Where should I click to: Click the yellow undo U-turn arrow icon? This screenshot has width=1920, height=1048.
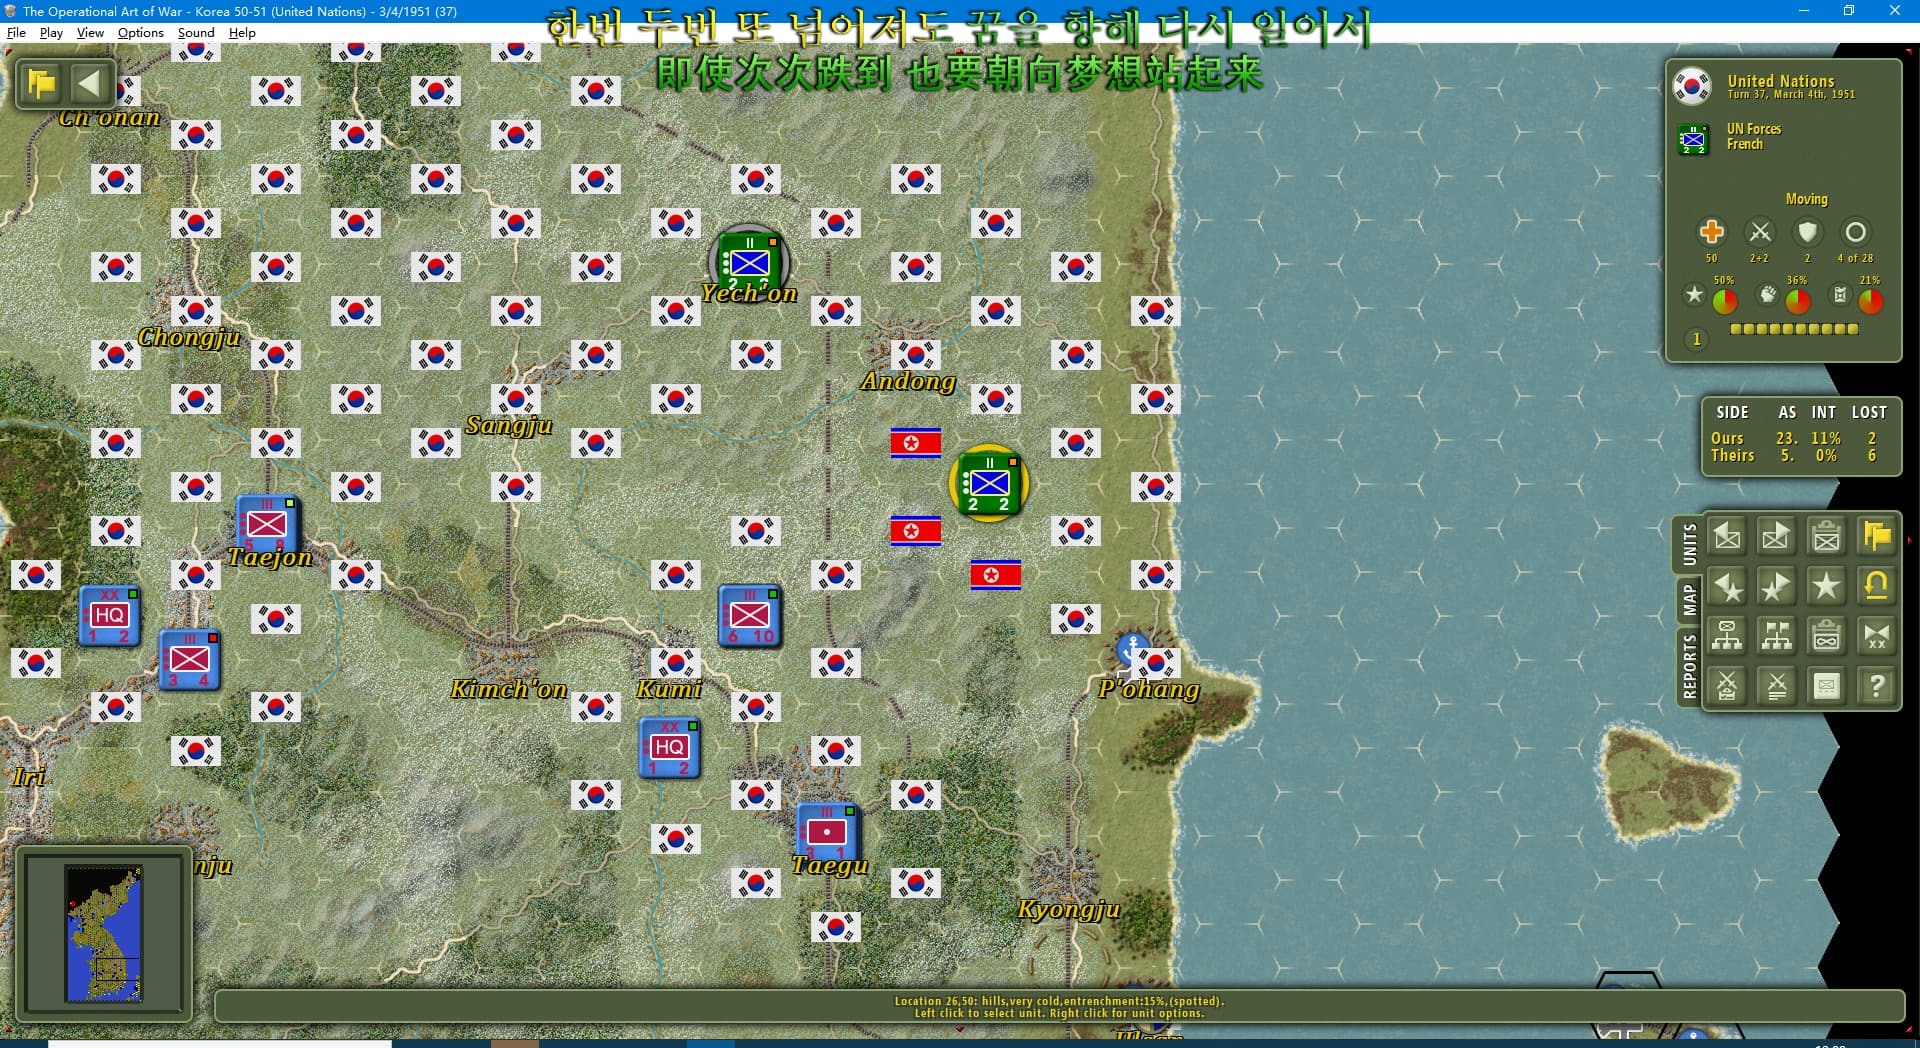1877,587
